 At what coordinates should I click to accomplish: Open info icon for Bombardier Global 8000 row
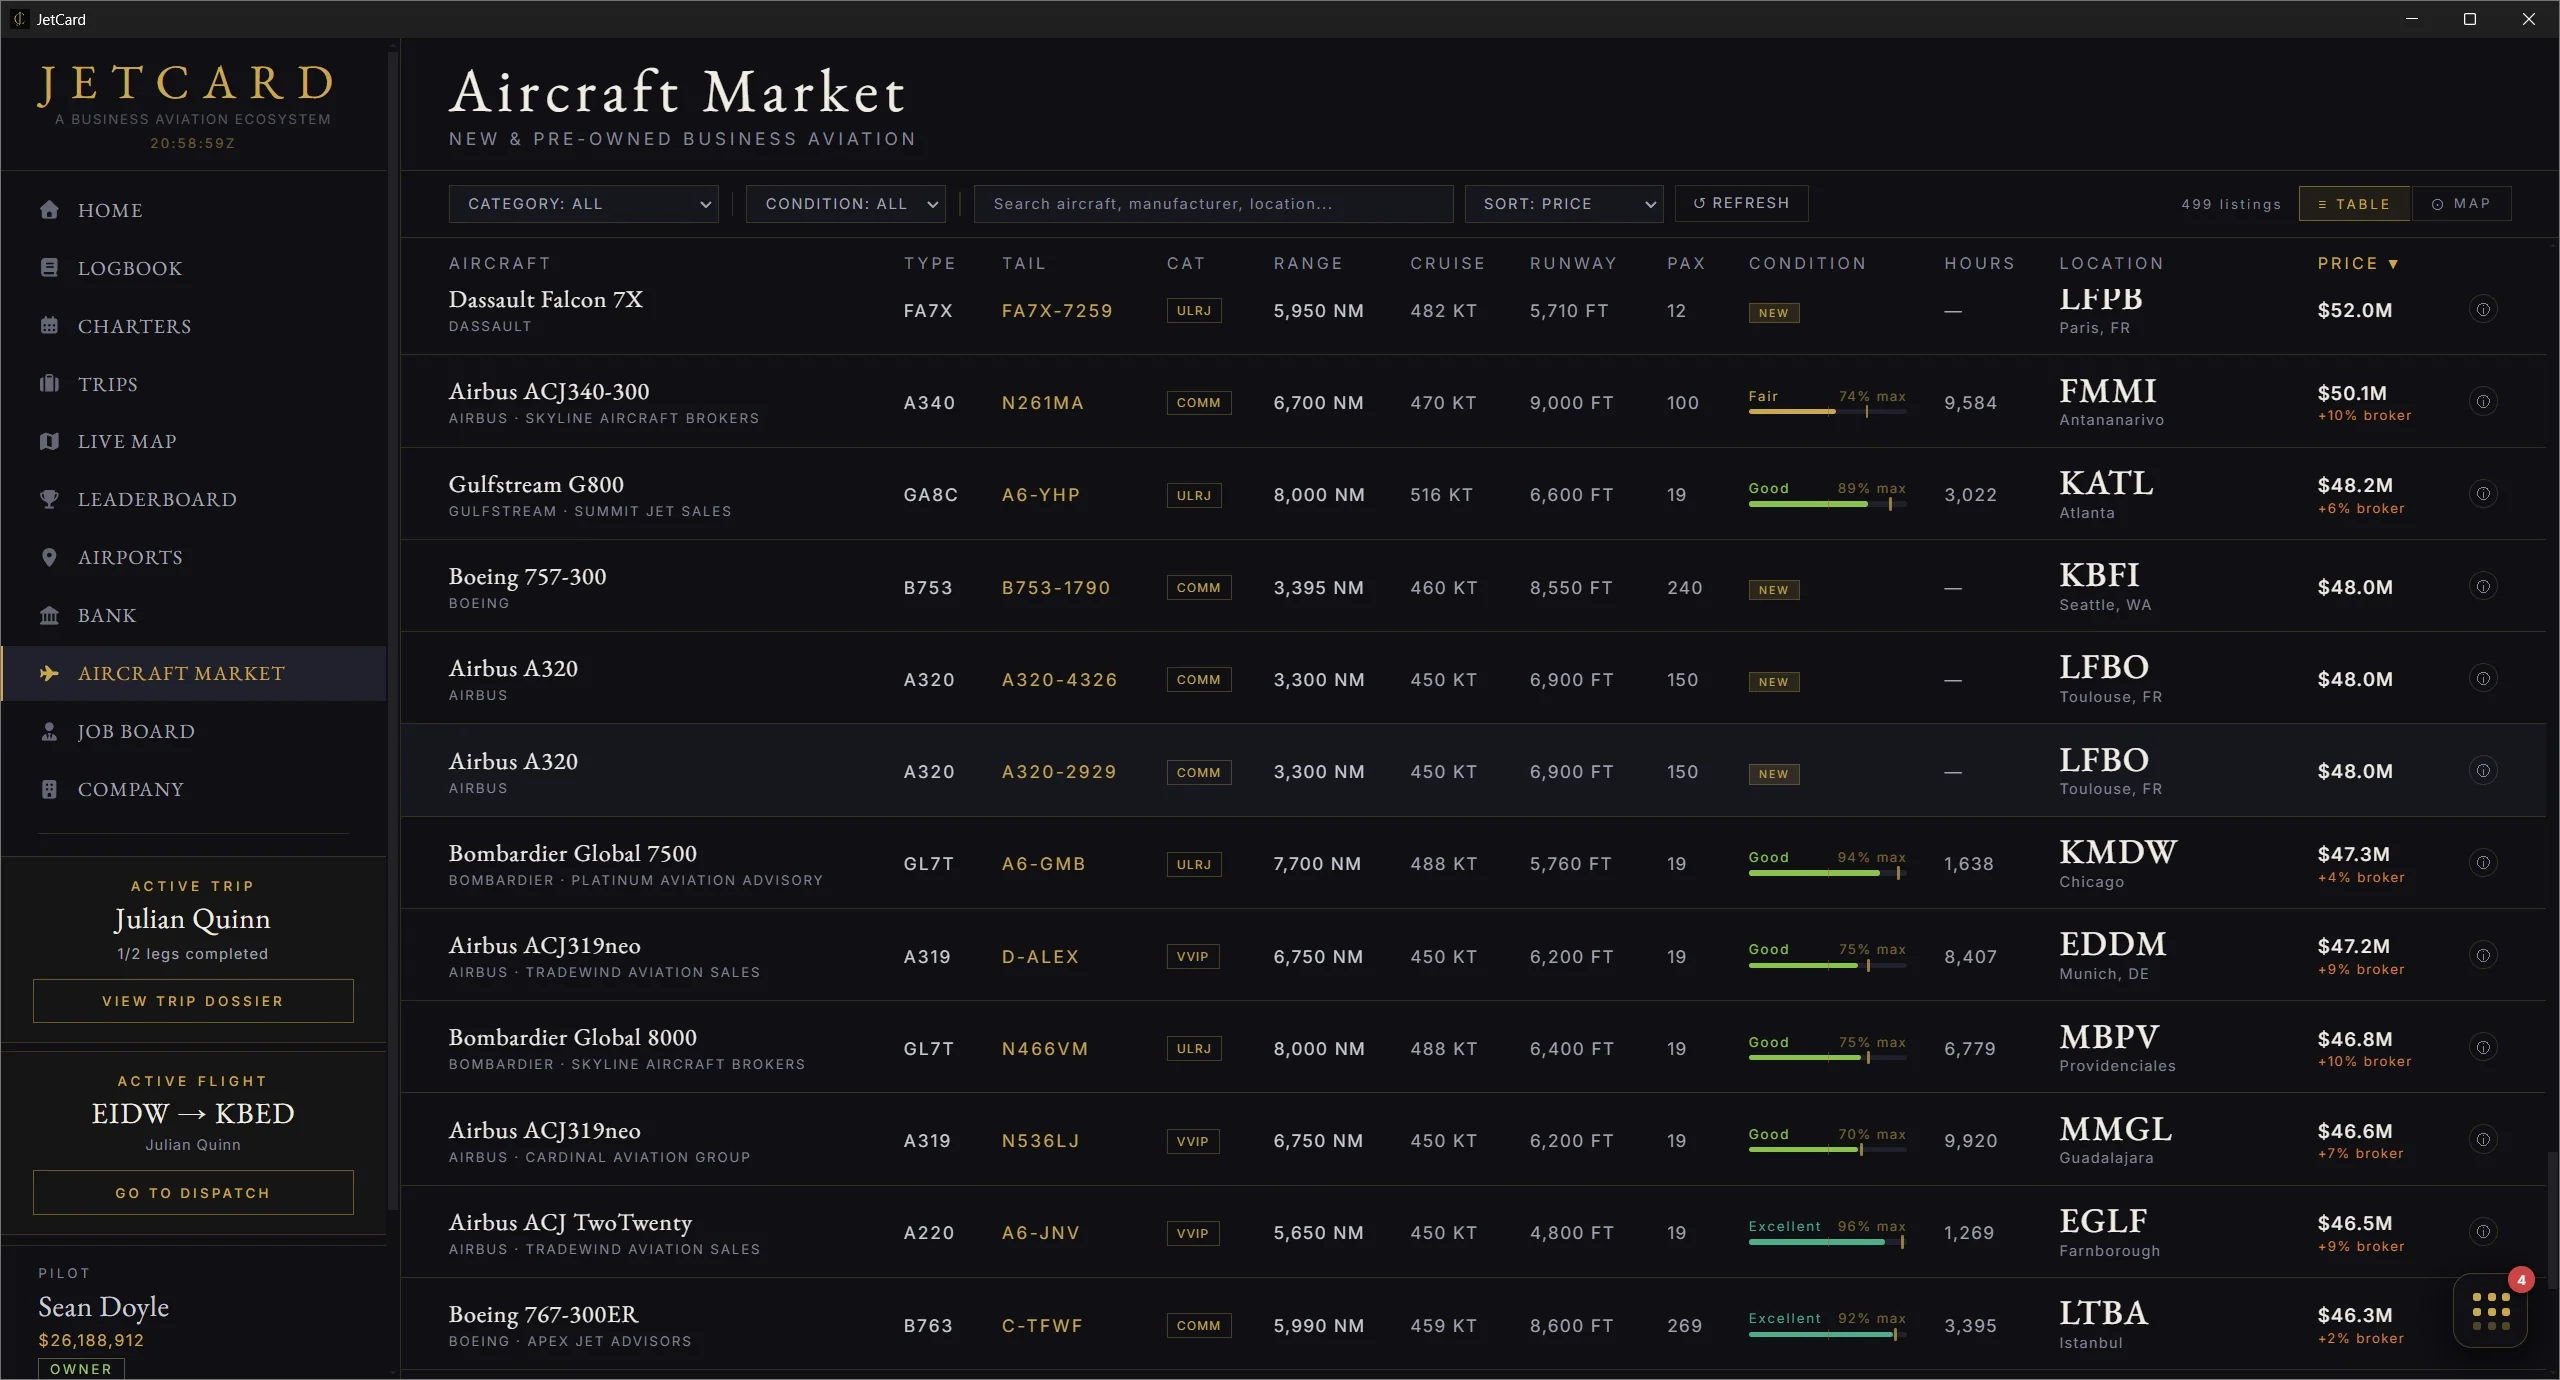click(x=2482, y=1048)
